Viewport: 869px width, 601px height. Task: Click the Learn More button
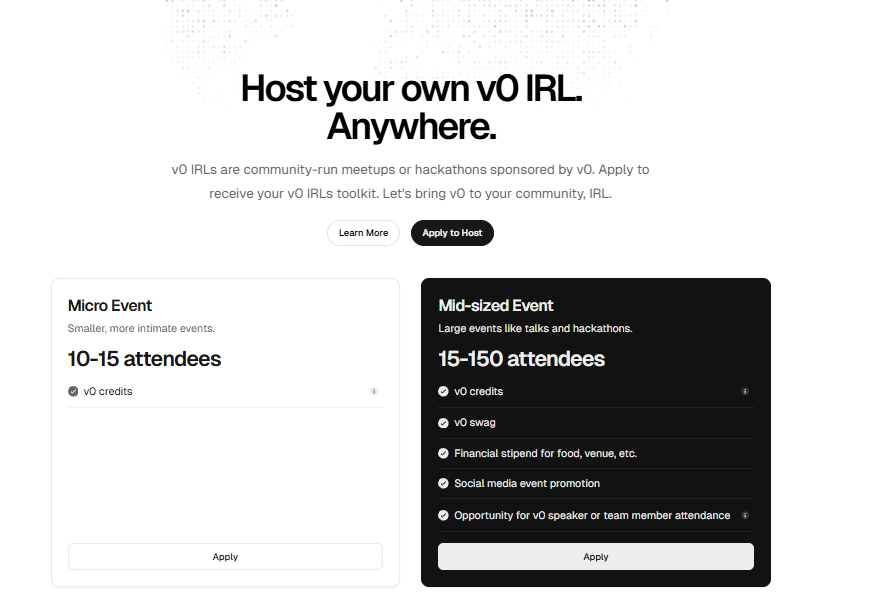click(x=363, y=233)
